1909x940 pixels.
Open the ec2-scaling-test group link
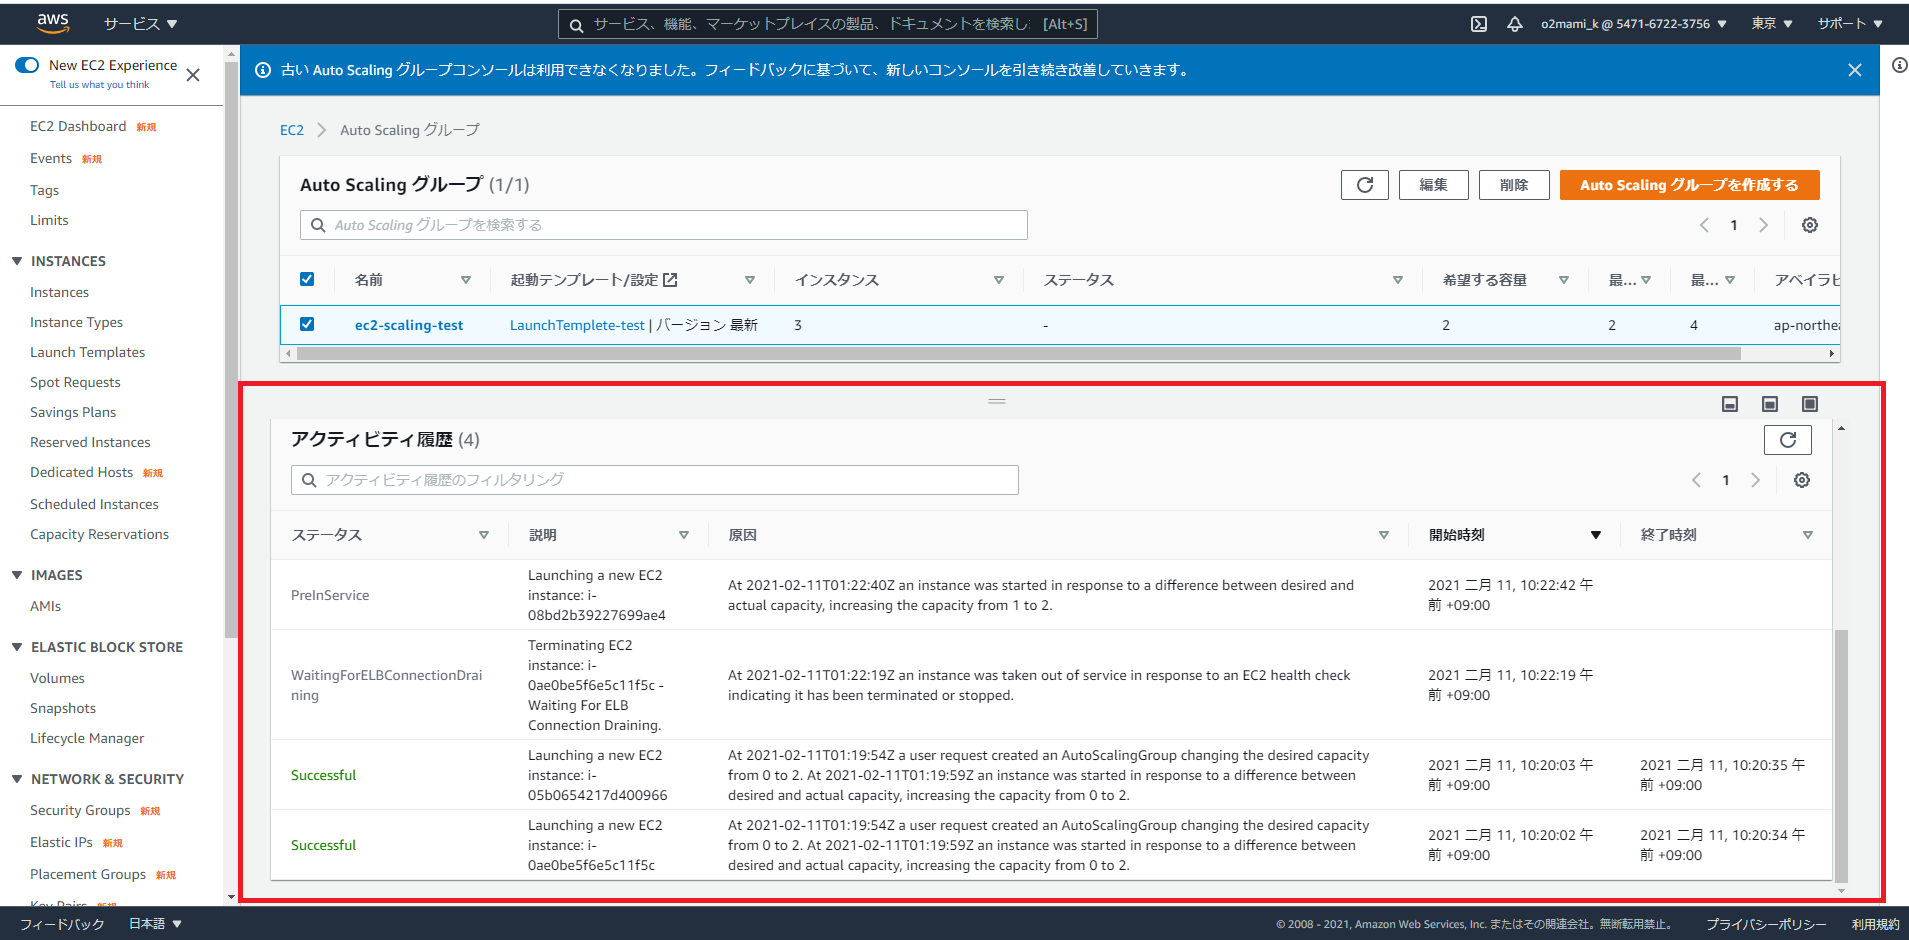[x=409, y=325]
